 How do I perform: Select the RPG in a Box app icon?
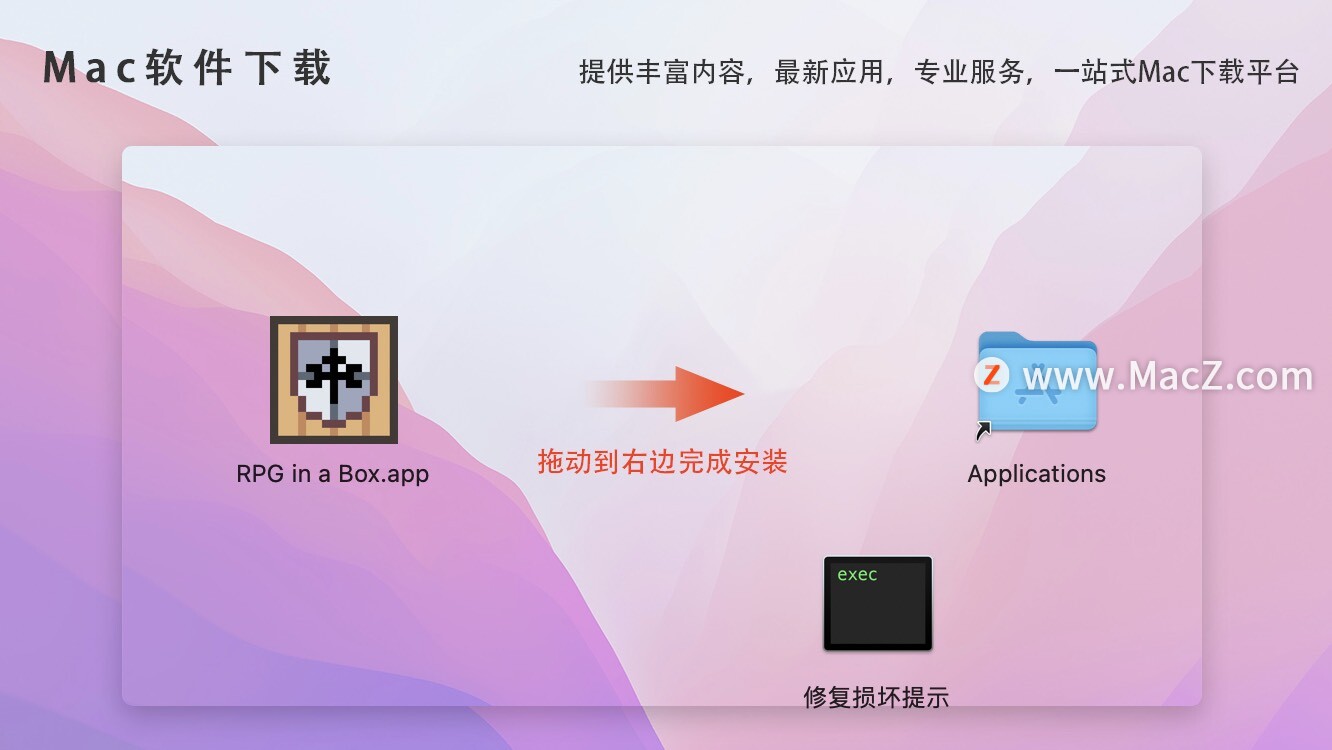[334, 380]
